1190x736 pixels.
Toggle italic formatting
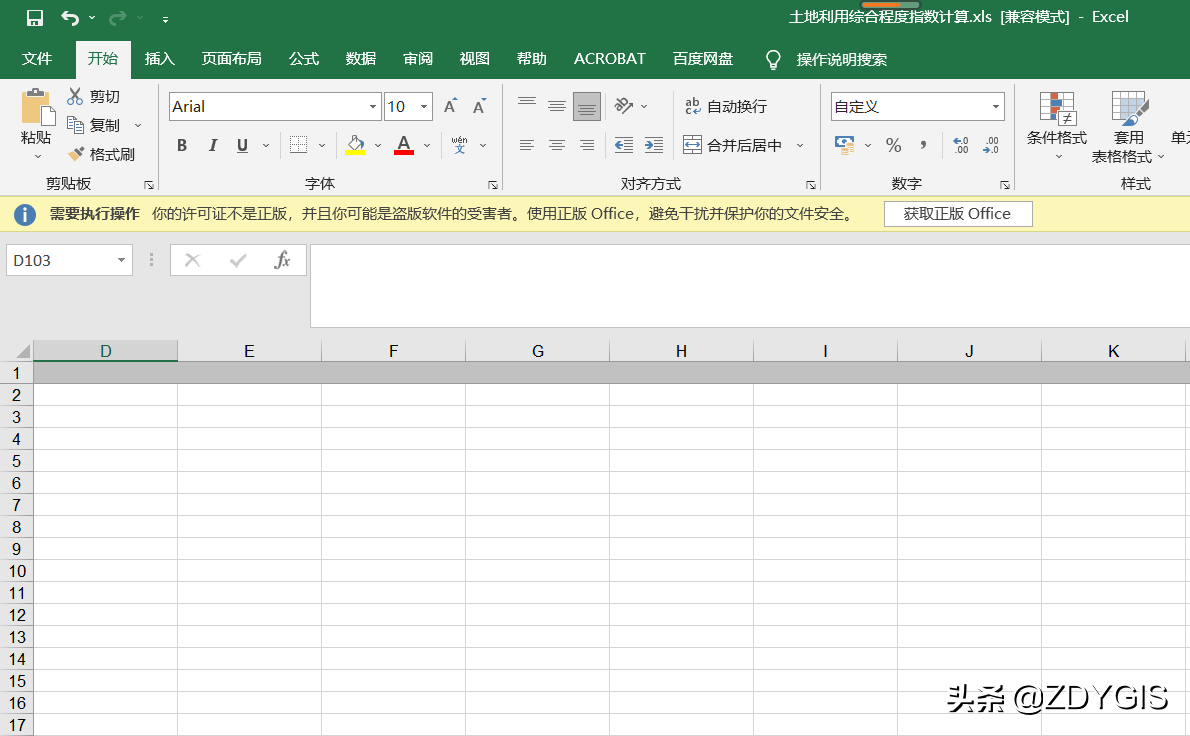pyautogui.click(x=212, y=145)
